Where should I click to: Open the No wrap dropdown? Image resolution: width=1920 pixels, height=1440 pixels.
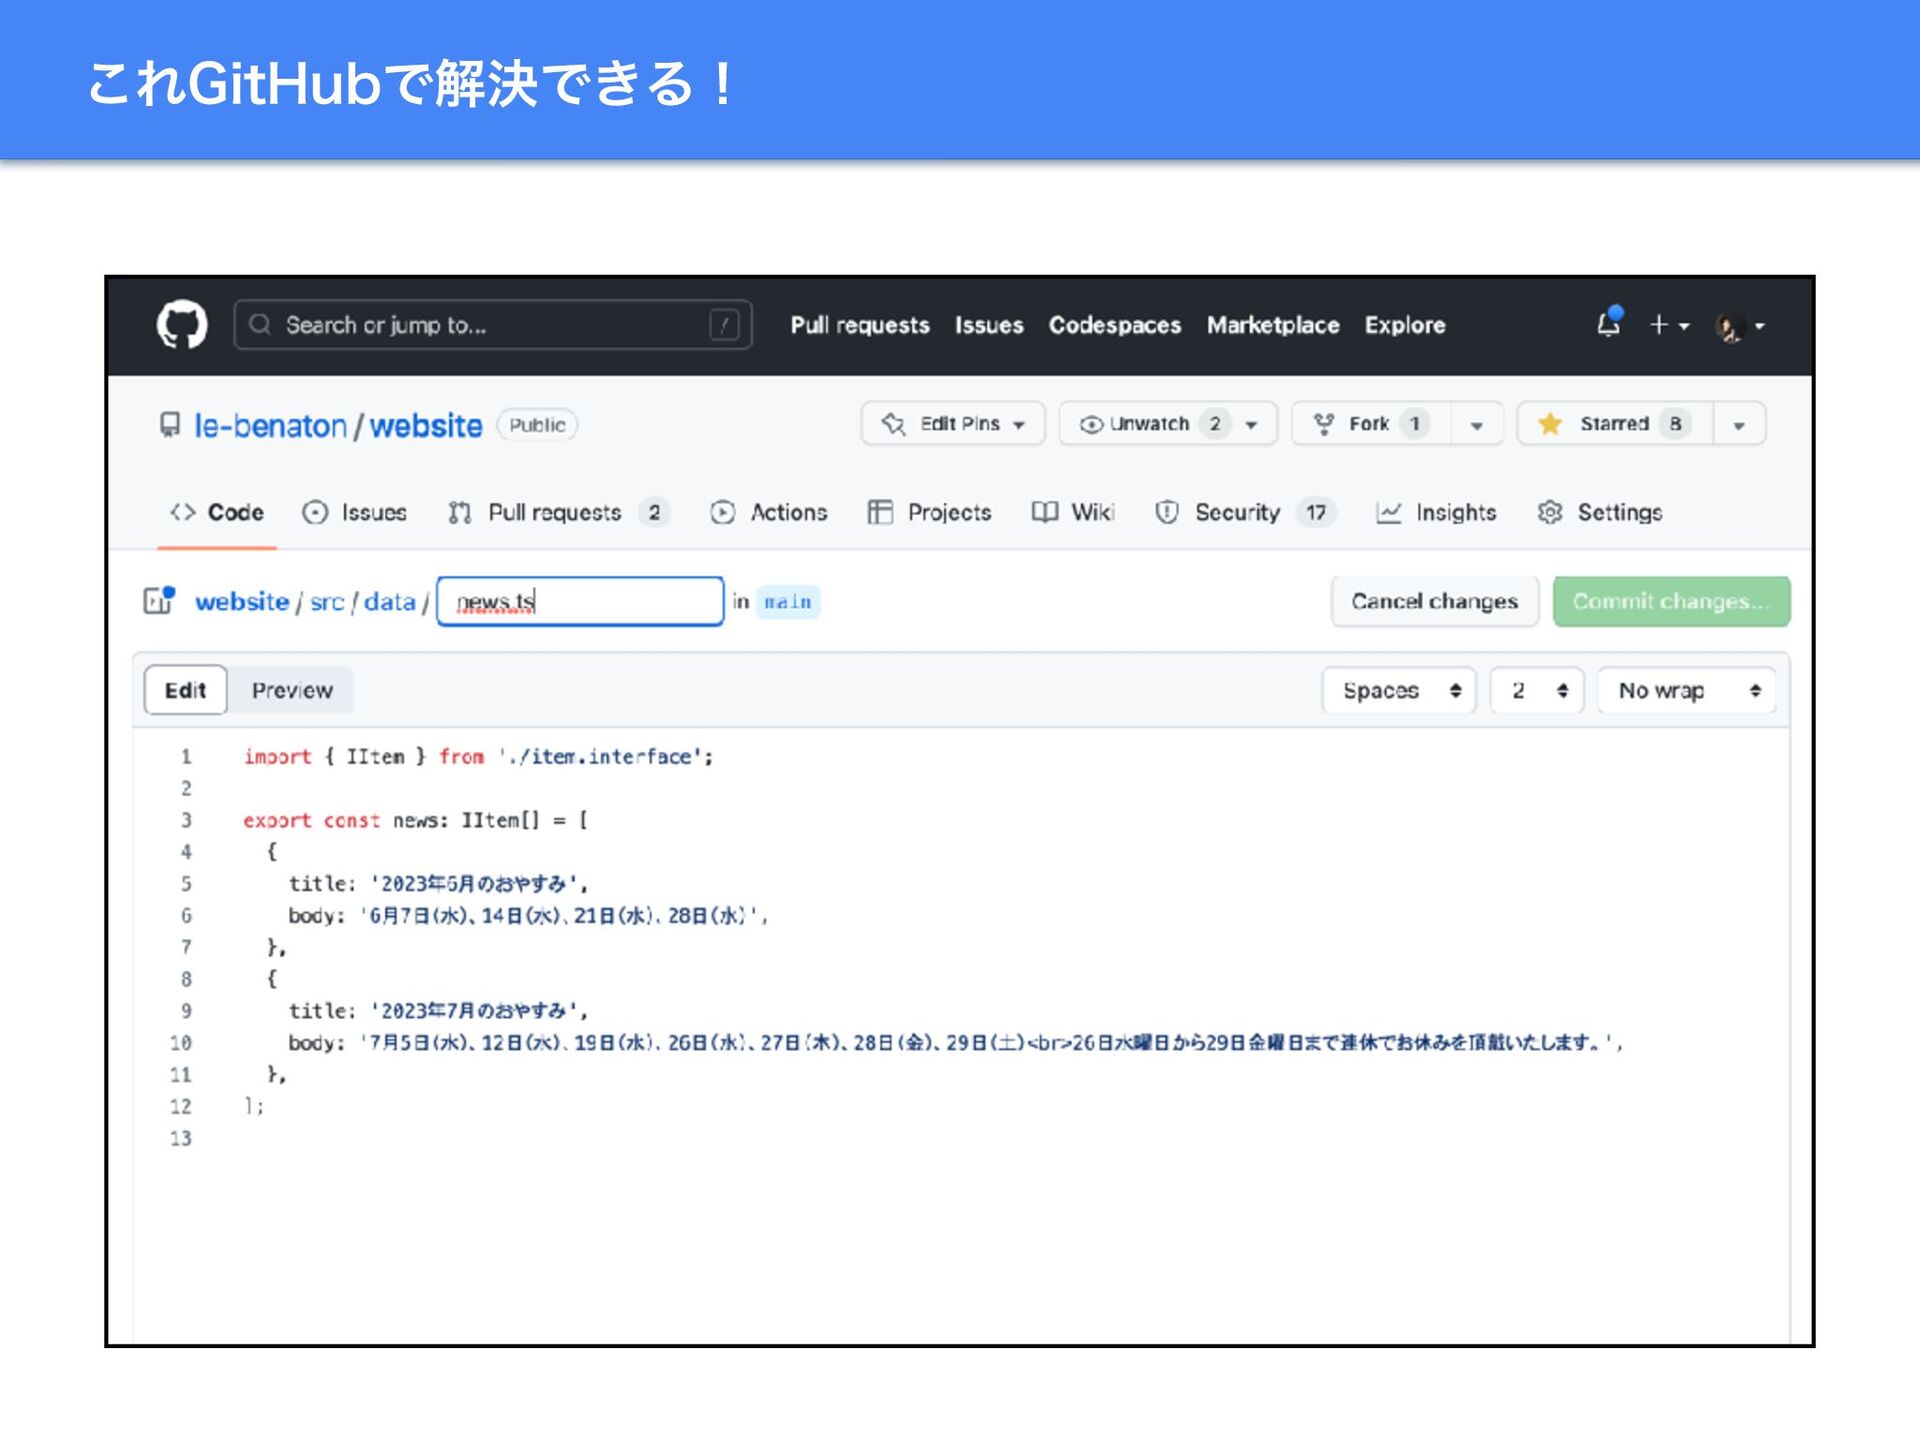coord(1687,690)
